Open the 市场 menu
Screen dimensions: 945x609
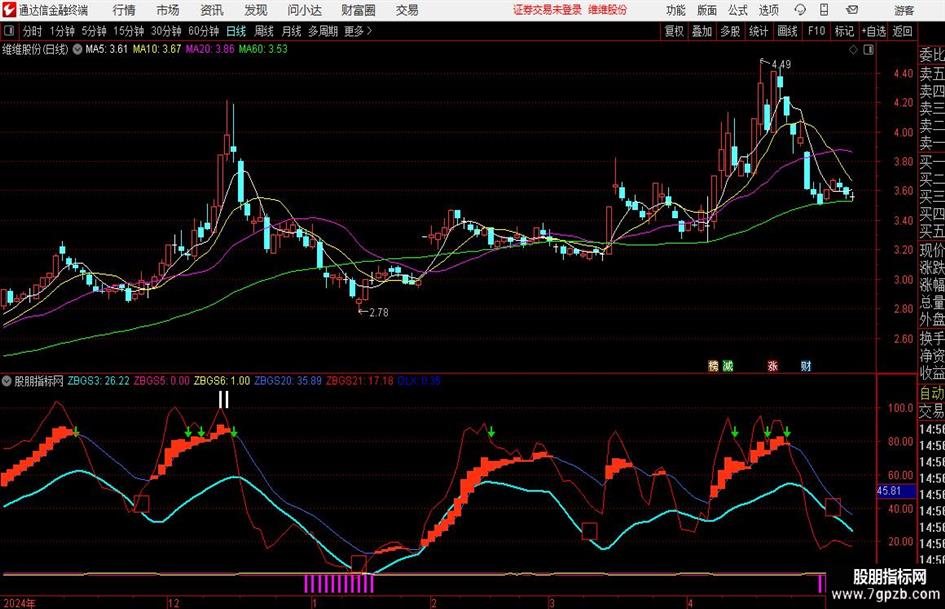pyautogui.click(x=168, y=10)
